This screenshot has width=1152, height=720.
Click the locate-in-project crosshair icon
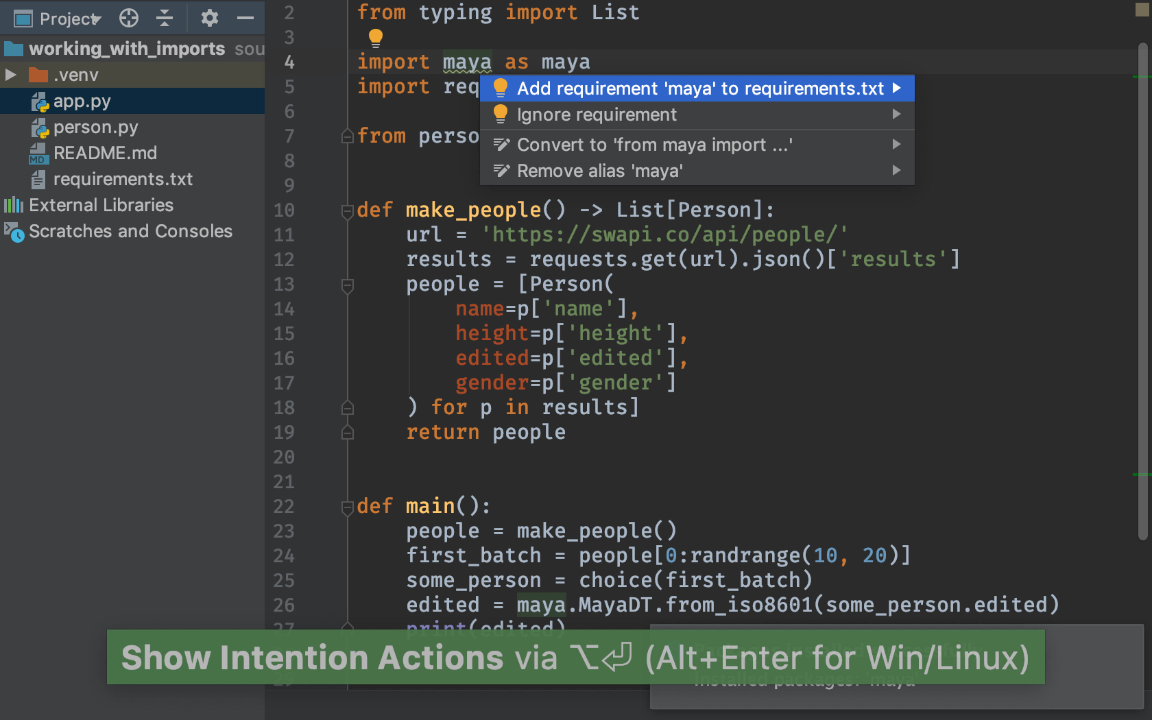coord(129,18)
